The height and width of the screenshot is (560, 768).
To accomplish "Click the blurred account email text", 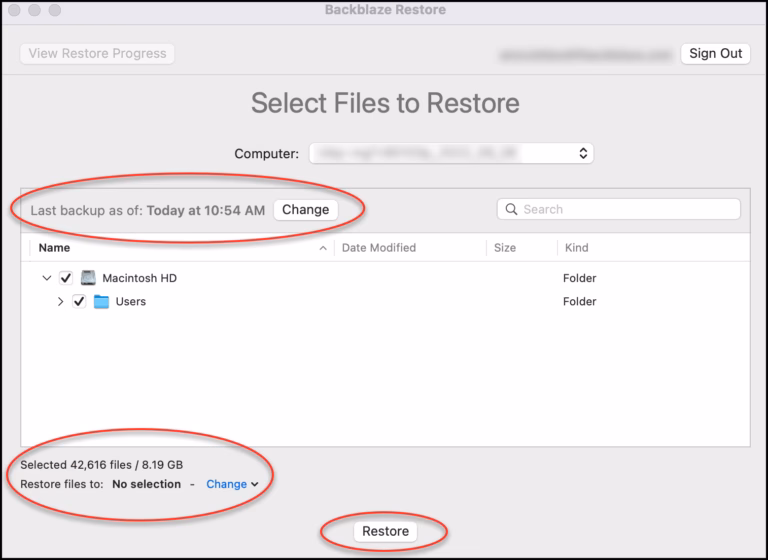I will pyautogui.click(x=586, y=54).
